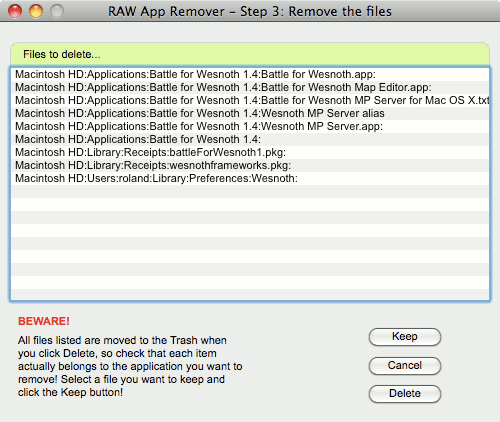Select the Battle for Wesnoth 1.4 folder row
The image size is (500, 422).
pos(250,139)
